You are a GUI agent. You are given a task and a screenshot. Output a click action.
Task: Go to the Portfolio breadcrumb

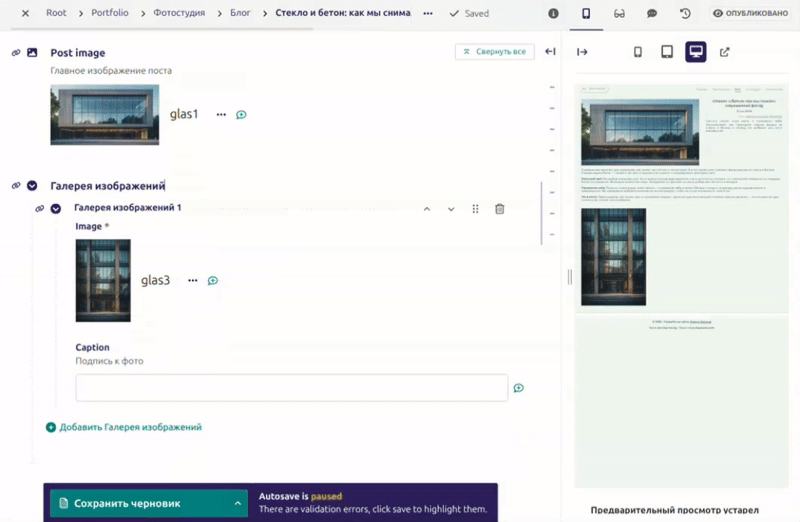coord(110,13)
